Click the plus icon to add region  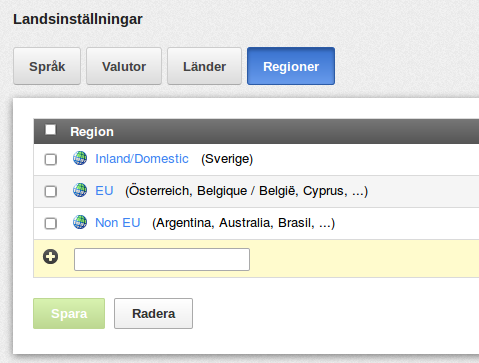[x=51, y=257]
